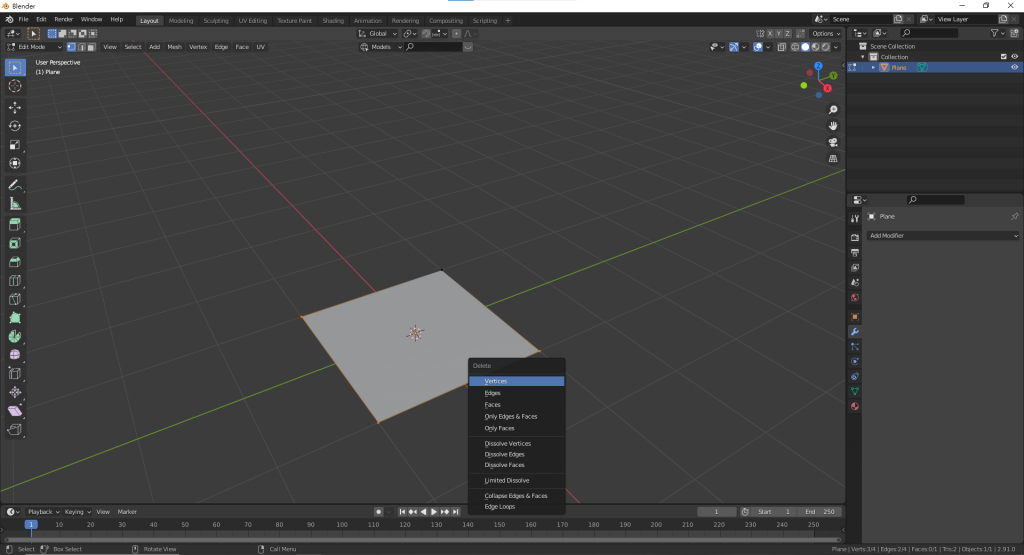Switch to wireframe shading
The height and width of the screenshot is (555, 1024).
point(795,47)
